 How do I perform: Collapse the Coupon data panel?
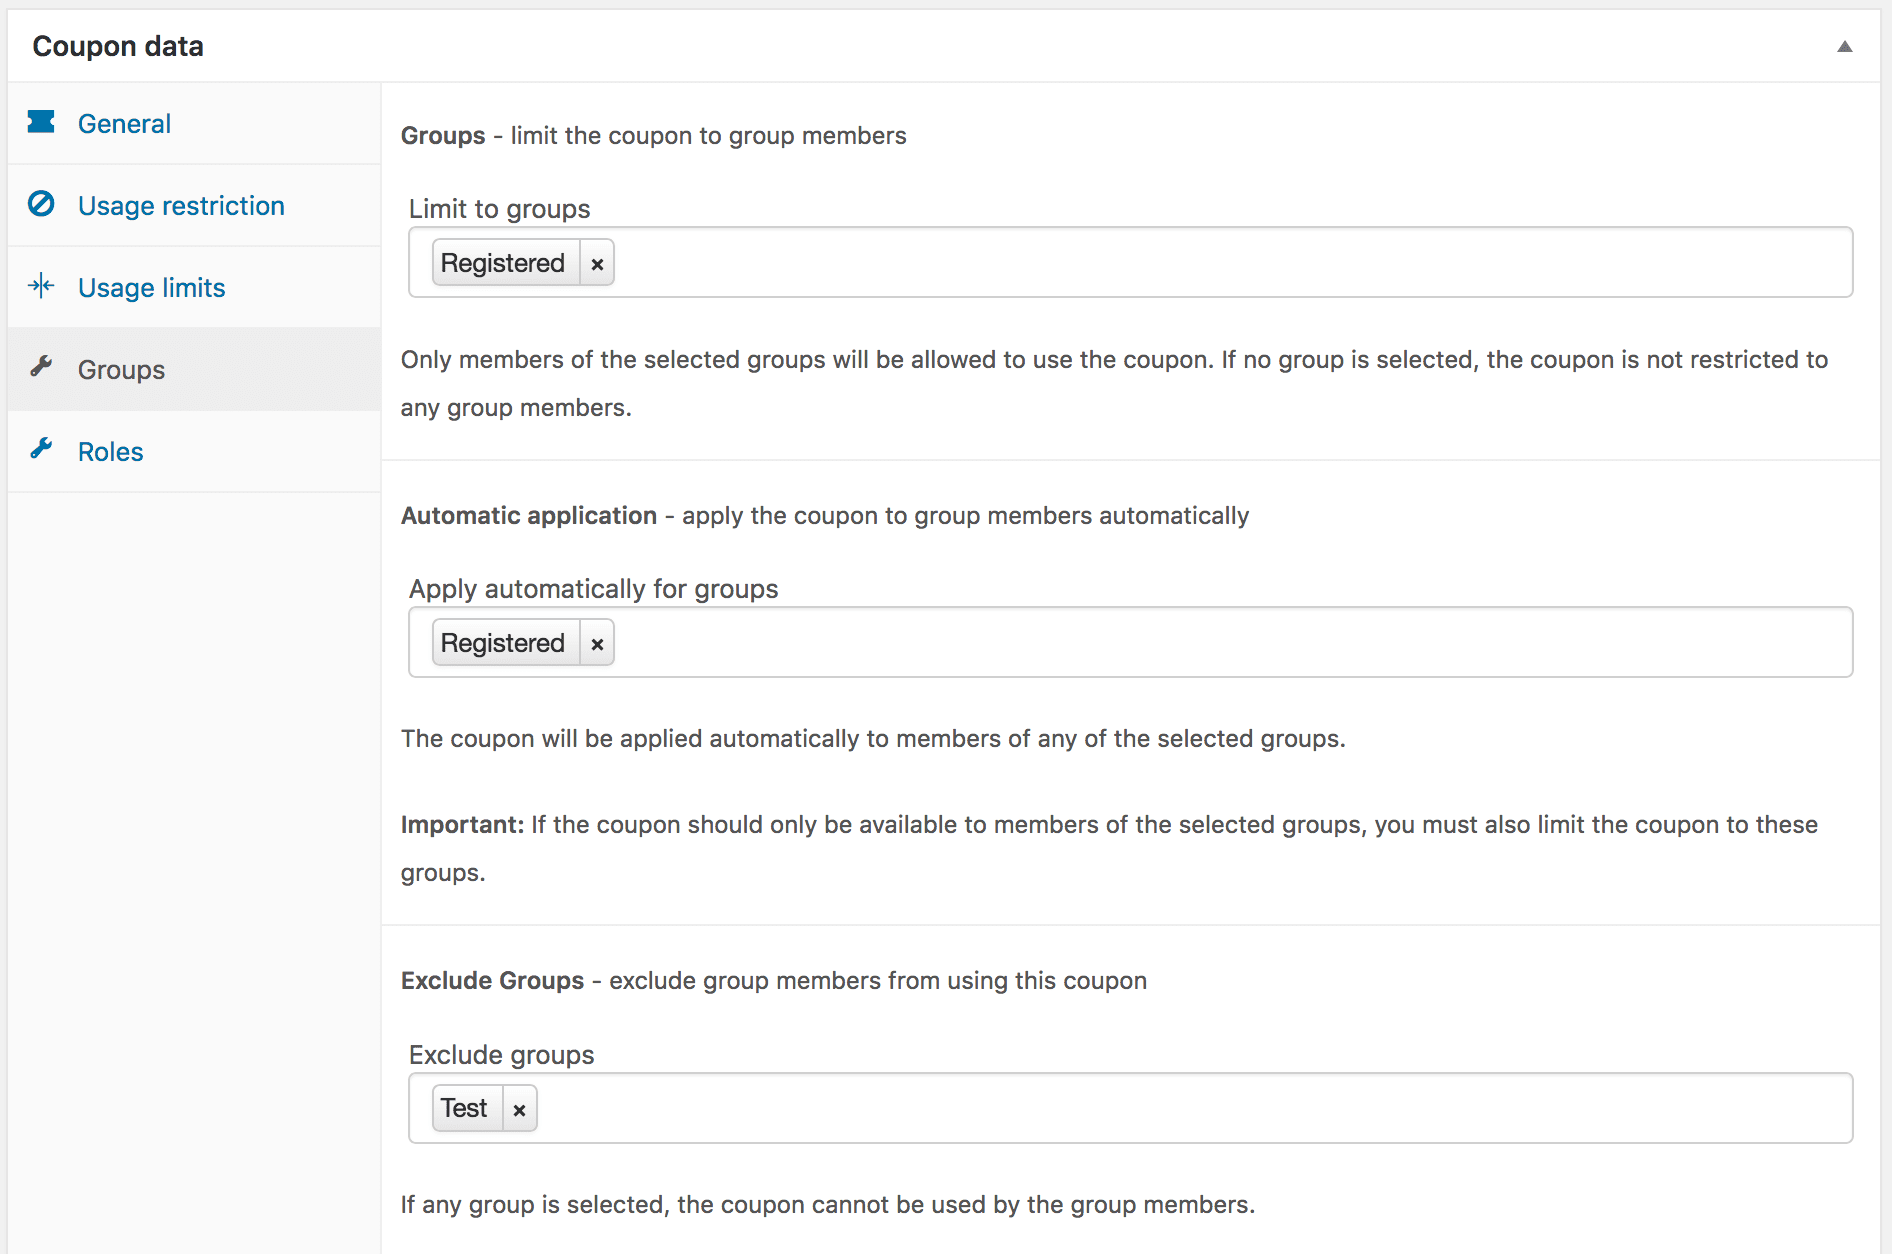(1844, 46)
